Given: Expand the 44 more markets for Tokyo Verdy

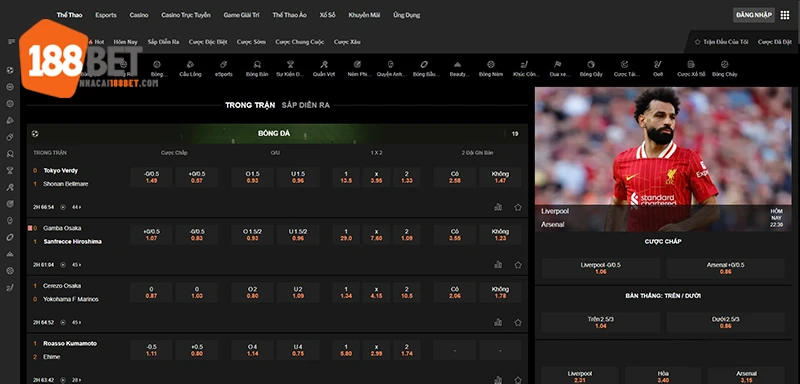Looking at the screenshot, I should coord(76,207).
